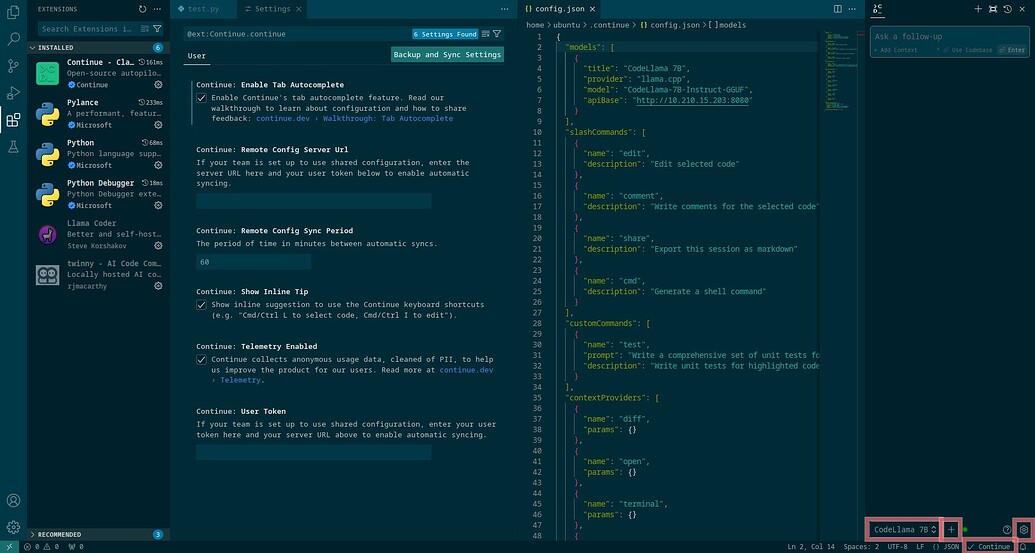
Task: Filter extensions with funnel icon
Action: pos(157,29)
